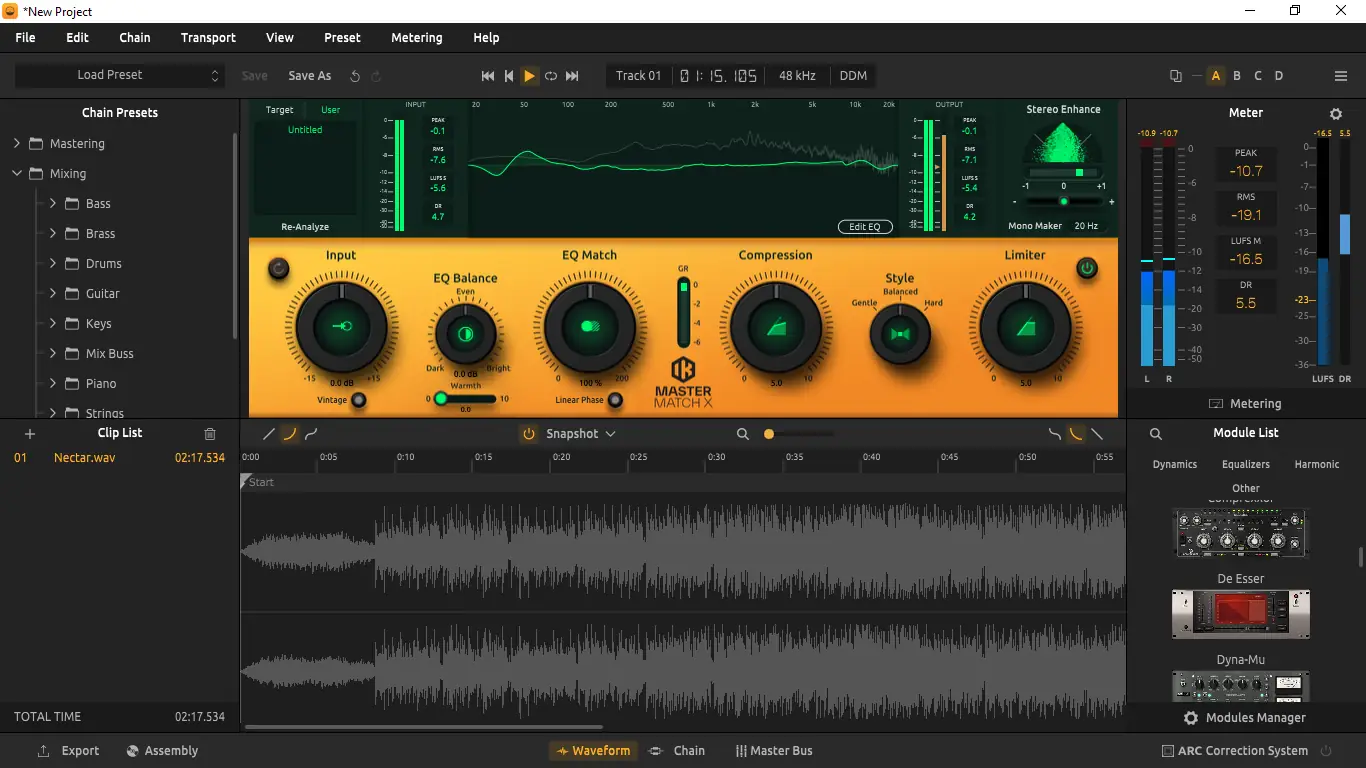Image resolution: width=1366 pixels, height=768 pixels.
Task: Select the linear fade-in curve icon
Action: [x=268, y=434]
